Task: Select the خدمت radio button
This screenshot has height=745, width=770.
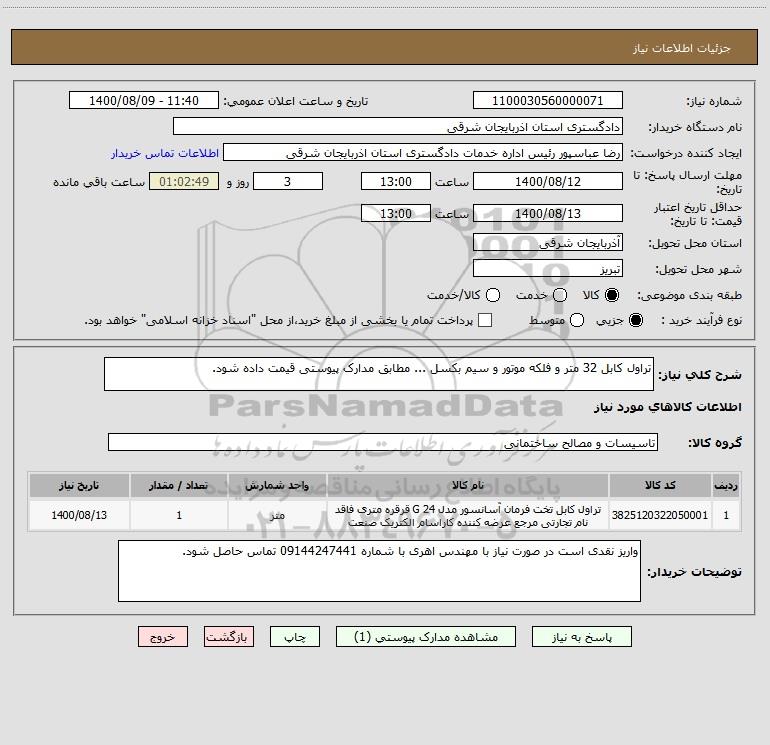Action: click(560, 295)
